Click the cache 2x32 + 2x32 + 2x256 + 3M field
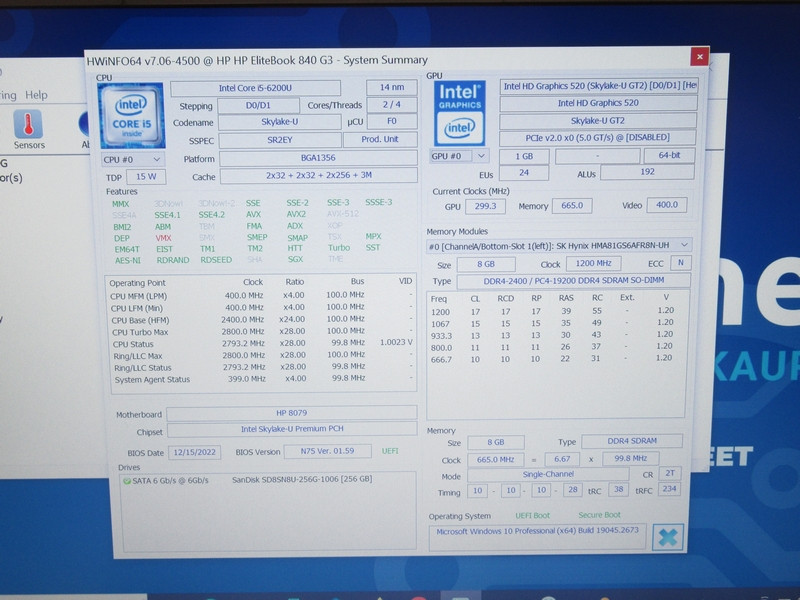Viewport: 800px width, 600px height. [x=319, y=175]
